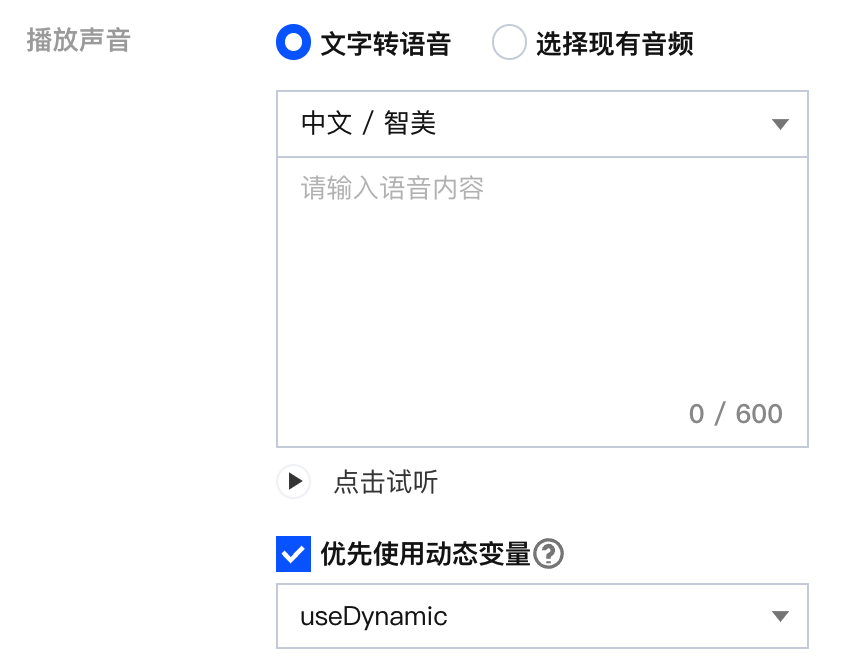Click the arrow on the voice selector
The height and width of the screenshot is (670, 850).
coord(781,125)
